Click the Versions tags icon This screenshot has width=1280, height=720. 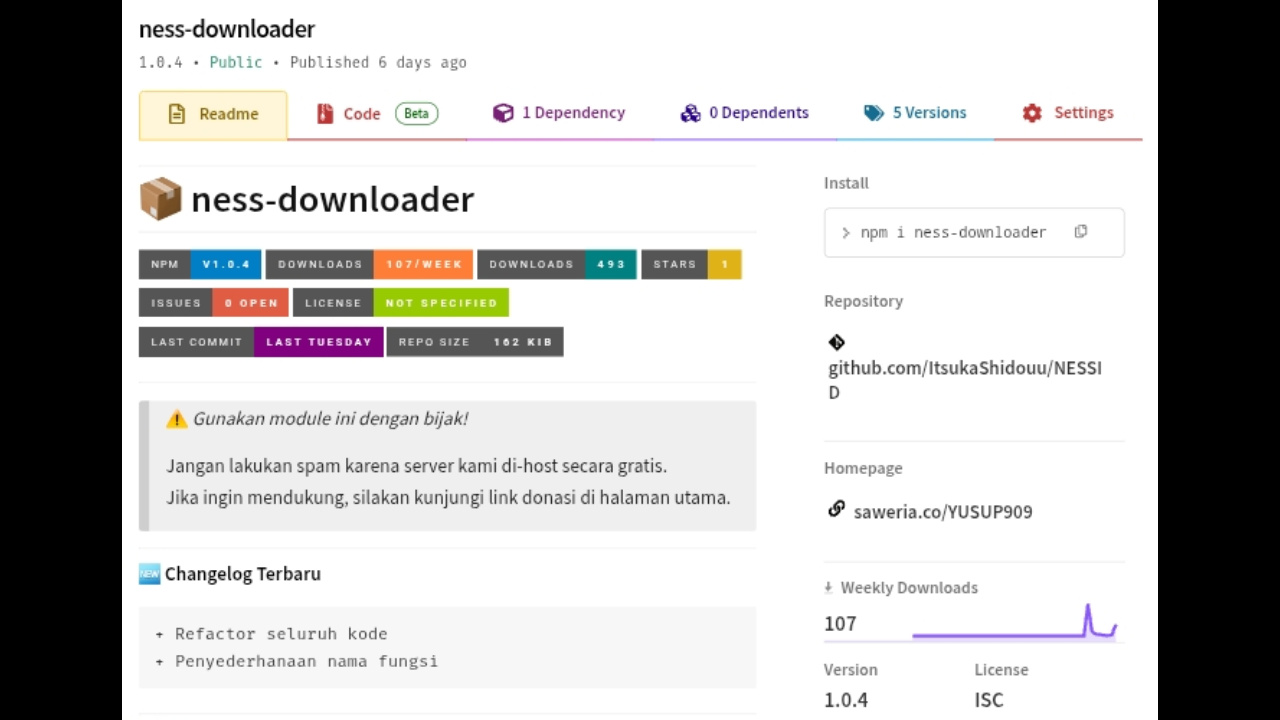[874, 113]
